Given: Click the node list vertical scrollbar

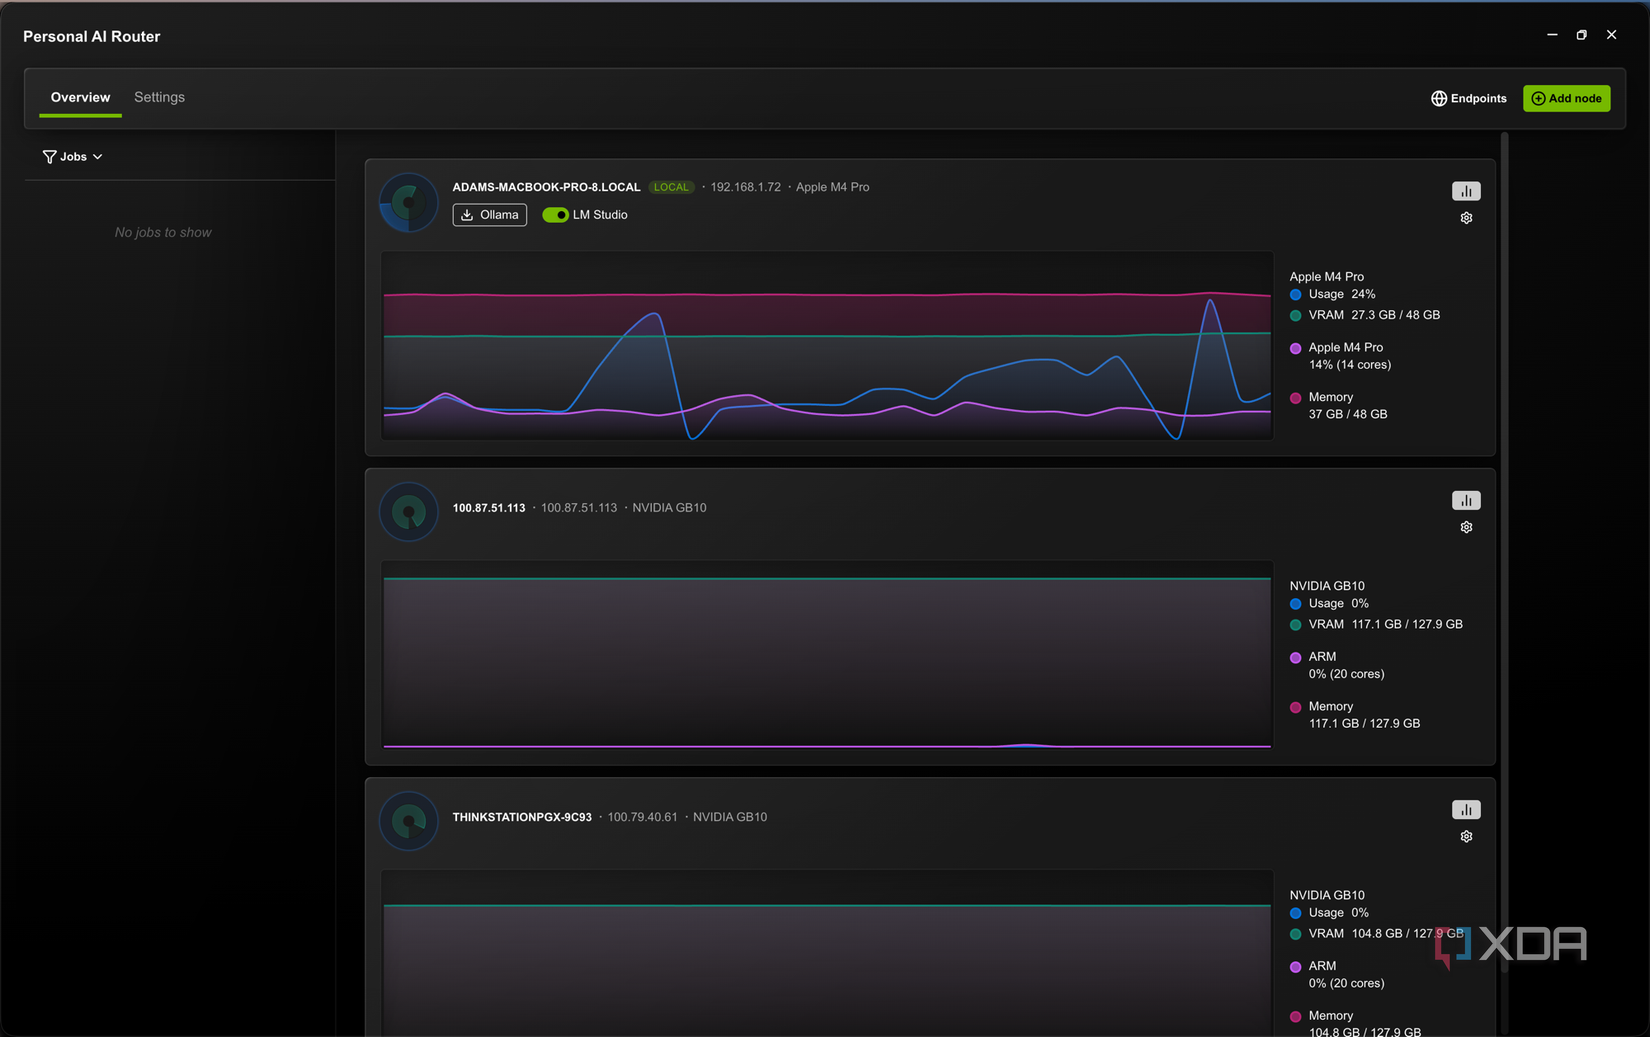Looking at the screenshot, I should (x=1504, y=550).
